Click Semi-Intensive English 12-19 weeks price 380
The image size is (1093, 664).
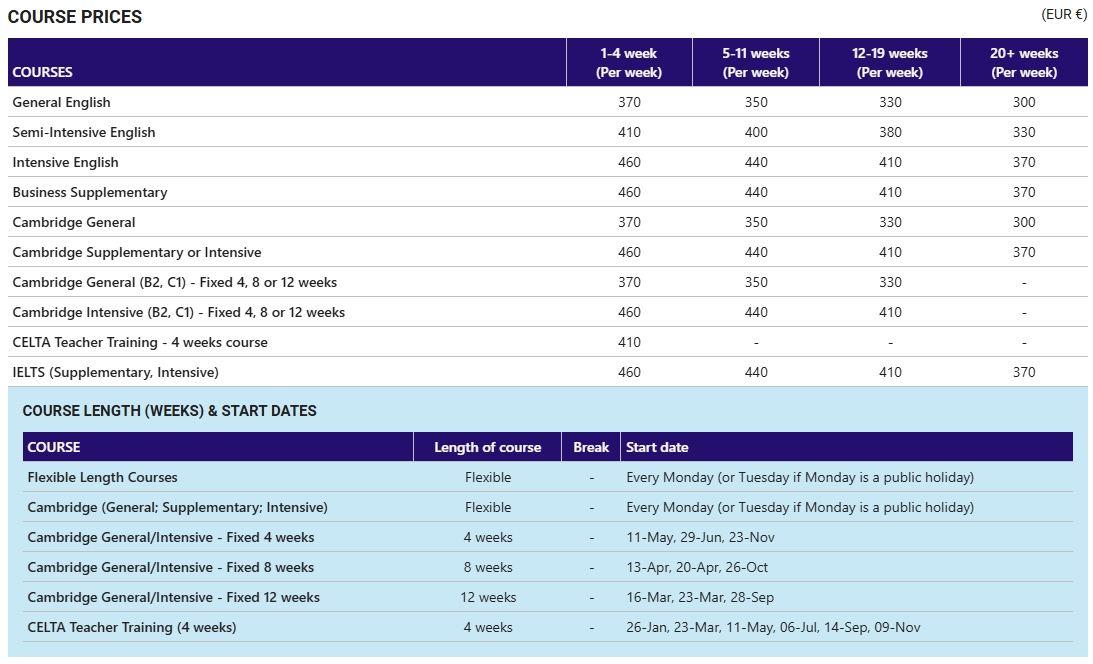click(890, 132)
